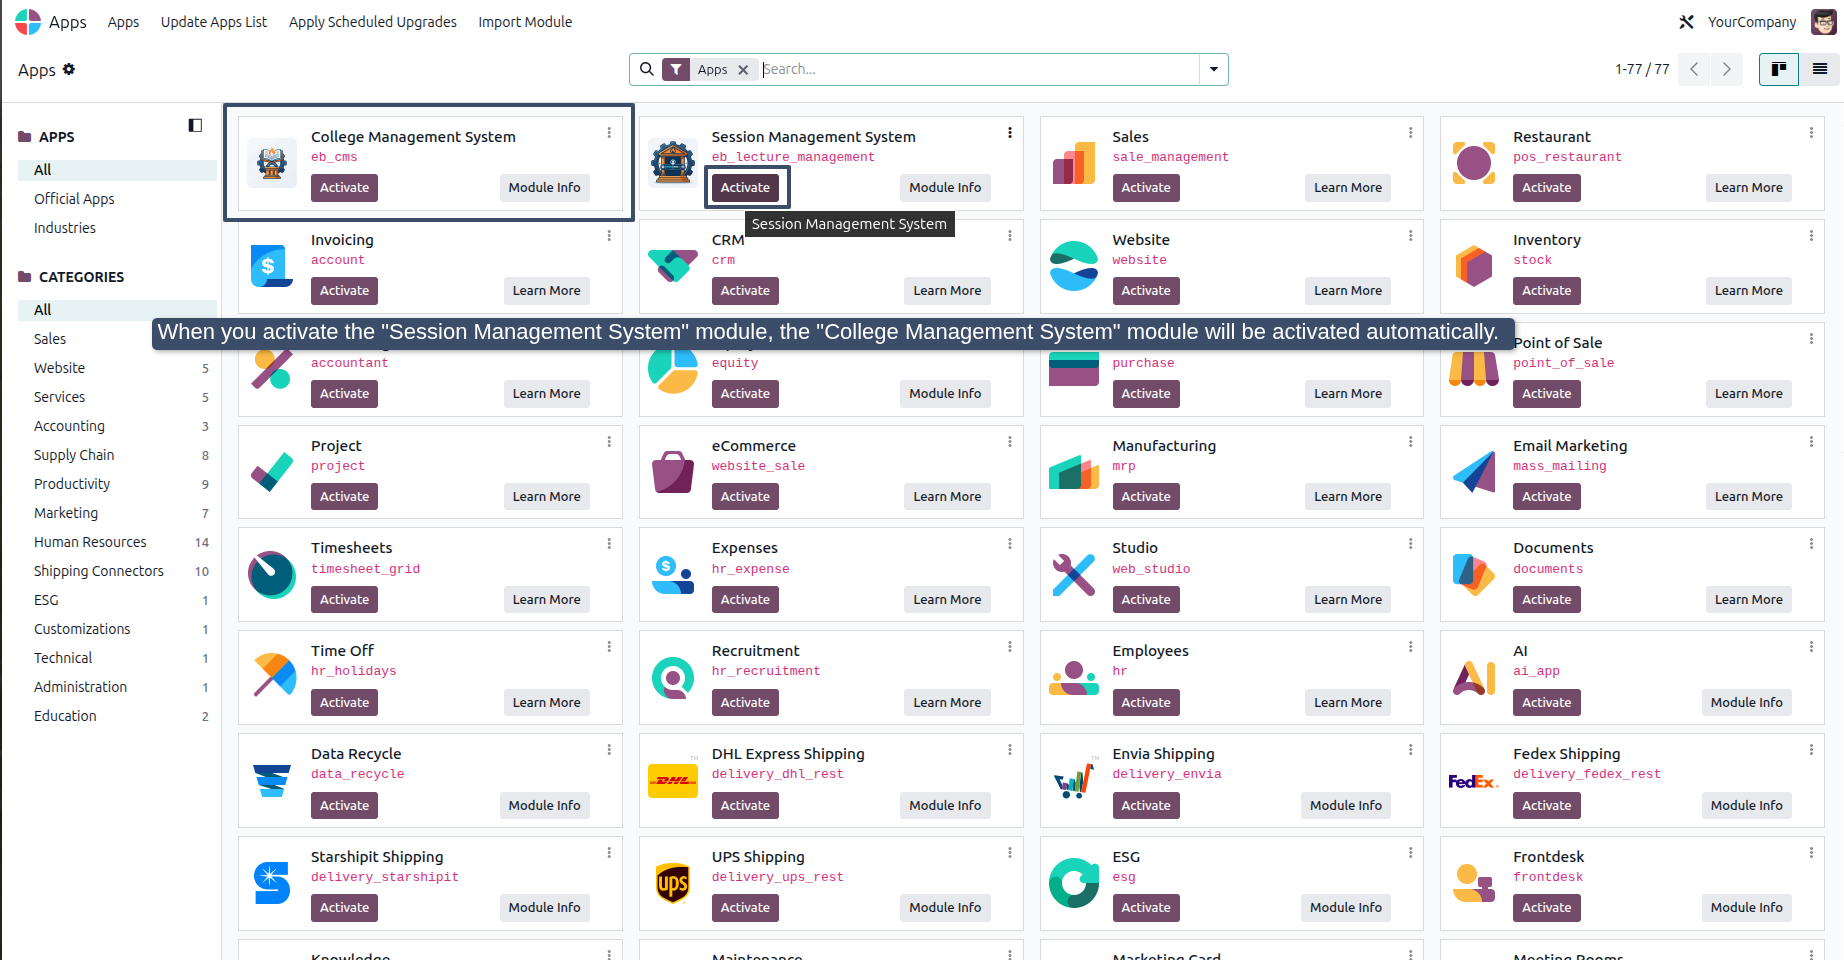Click the College Management System app icon
Screen dimensions: 1844x960
point(272,162)
